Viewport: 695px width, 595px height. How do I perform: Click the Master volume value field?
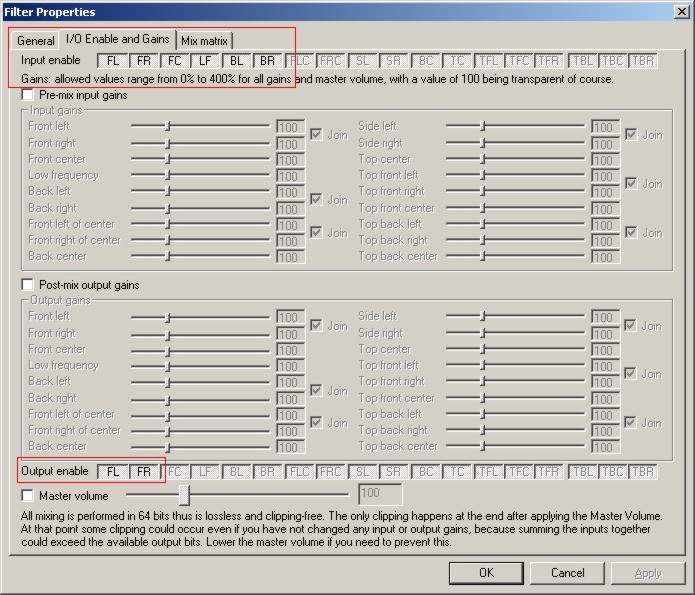379,494
